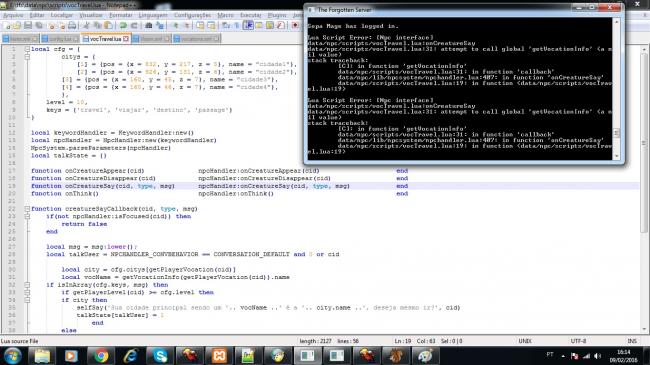Select the vocTravel.lua tab
This screenshot has width=650, height=365.
coord(106,39)
